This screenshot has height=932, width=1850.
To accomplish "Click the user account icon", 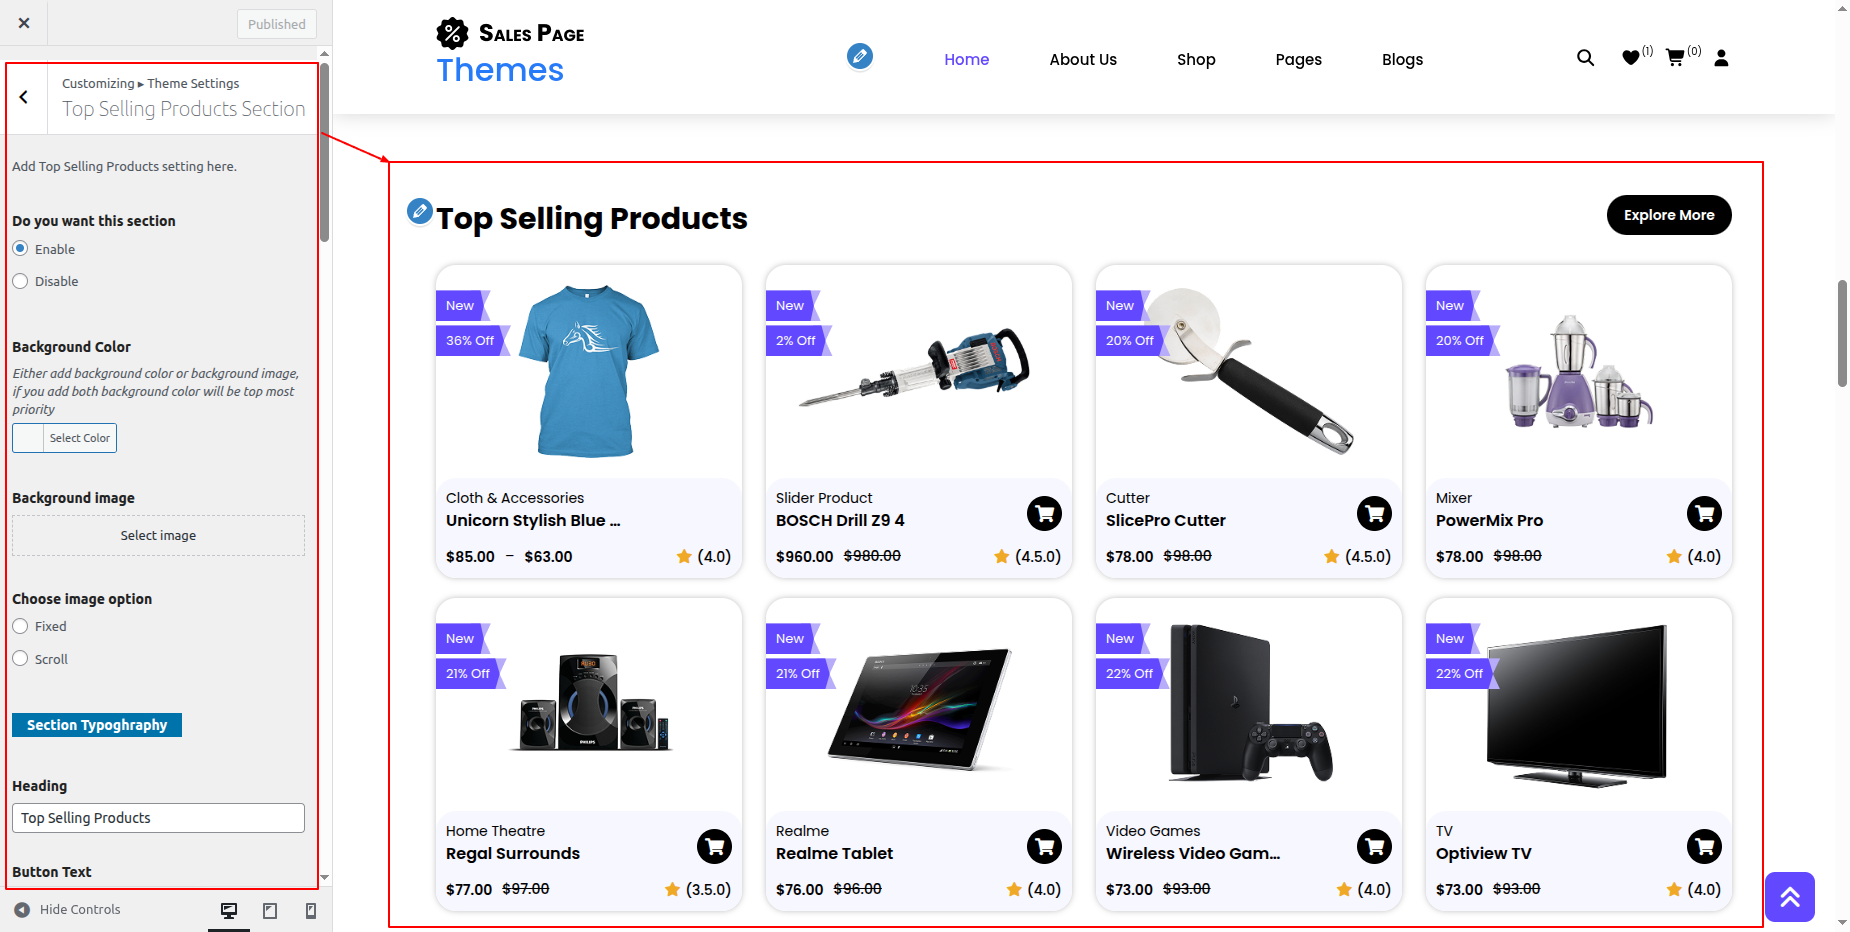I will pyautogui.click(x=1721, y=58).
